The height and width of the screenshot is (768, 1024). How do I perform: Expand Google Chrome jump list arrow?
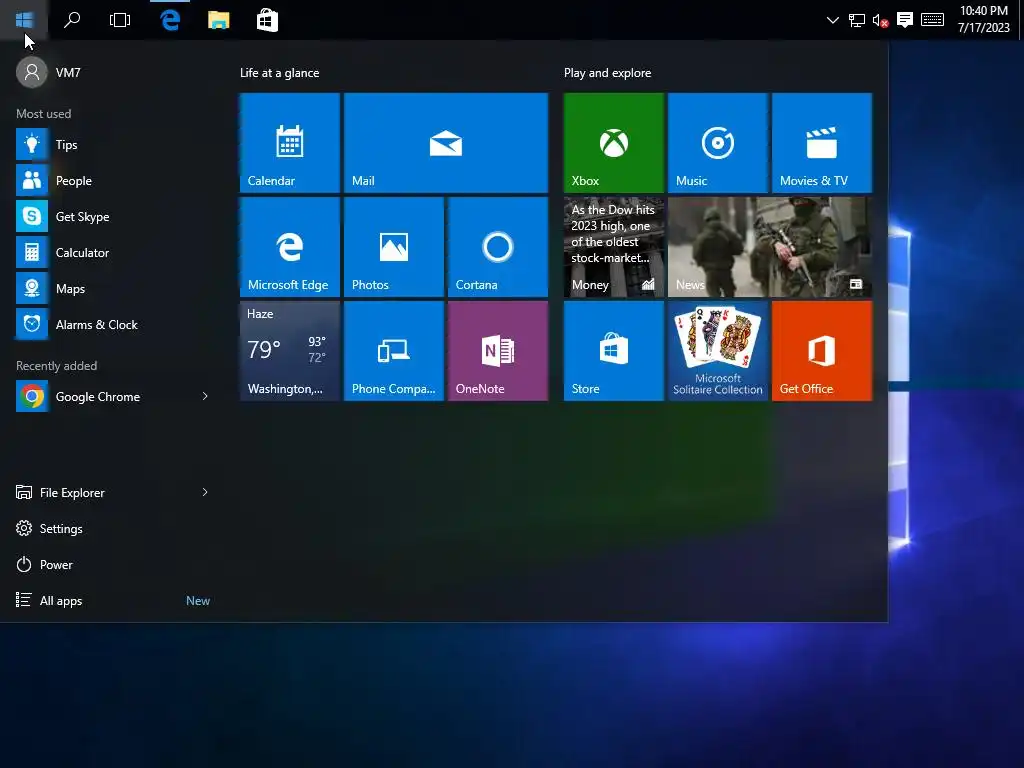pos(205,396)
